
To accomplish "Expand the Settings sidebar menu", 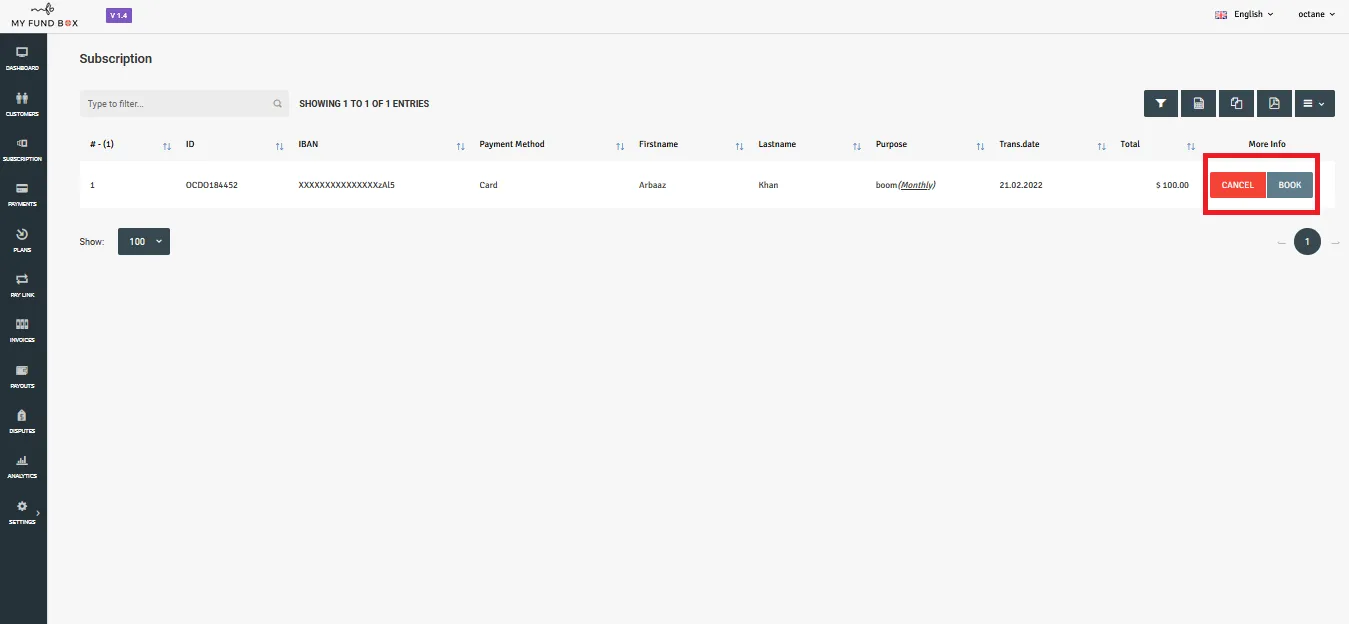I will (x=22, y=512).
